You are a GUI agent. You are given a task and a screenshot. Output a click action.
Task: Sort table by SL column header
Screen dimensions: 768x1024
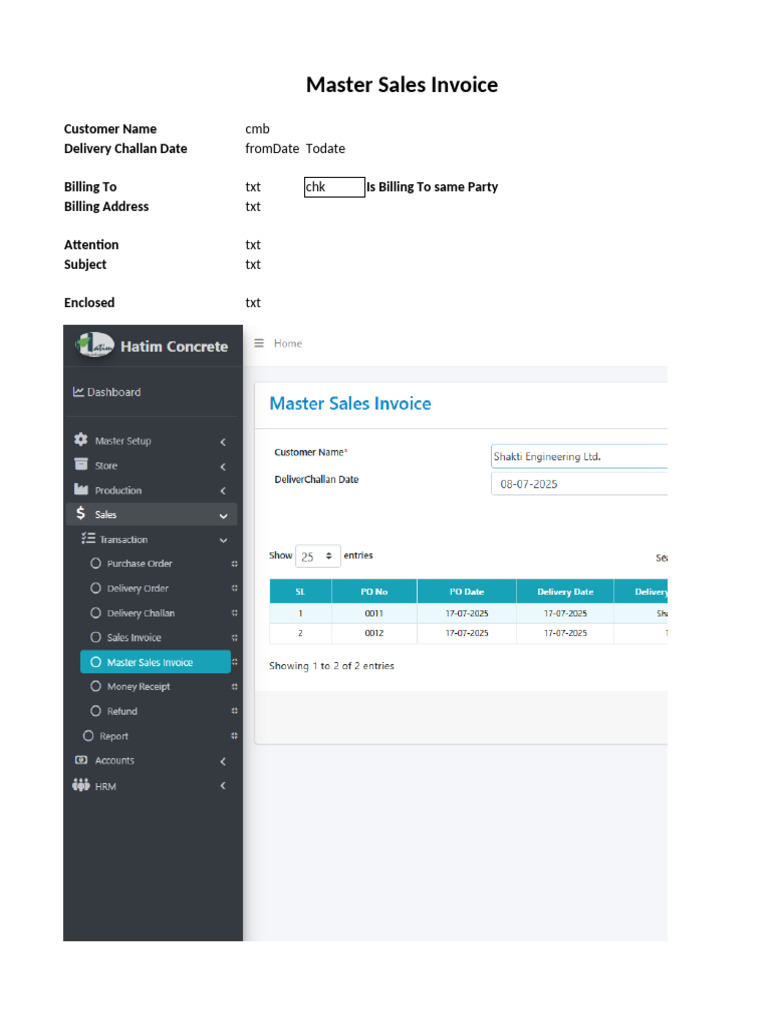(x=300, y=591)
